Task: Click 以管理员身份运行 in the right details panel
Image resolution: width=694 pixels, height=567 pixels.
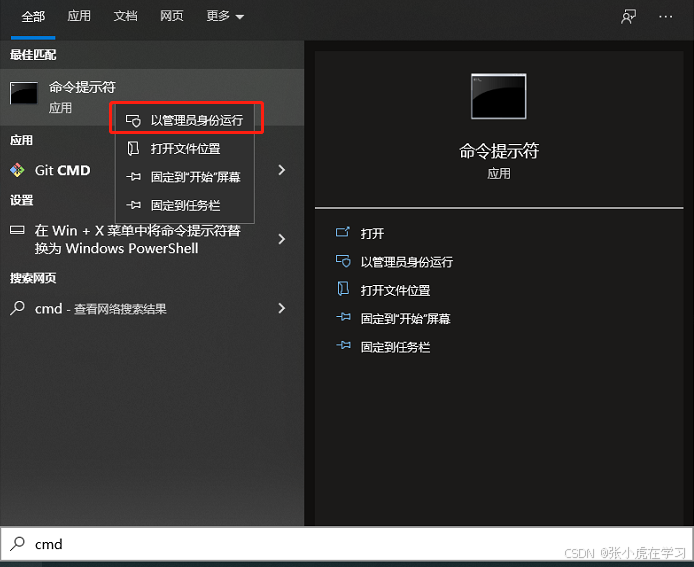Action: click(x=406, y=262)
